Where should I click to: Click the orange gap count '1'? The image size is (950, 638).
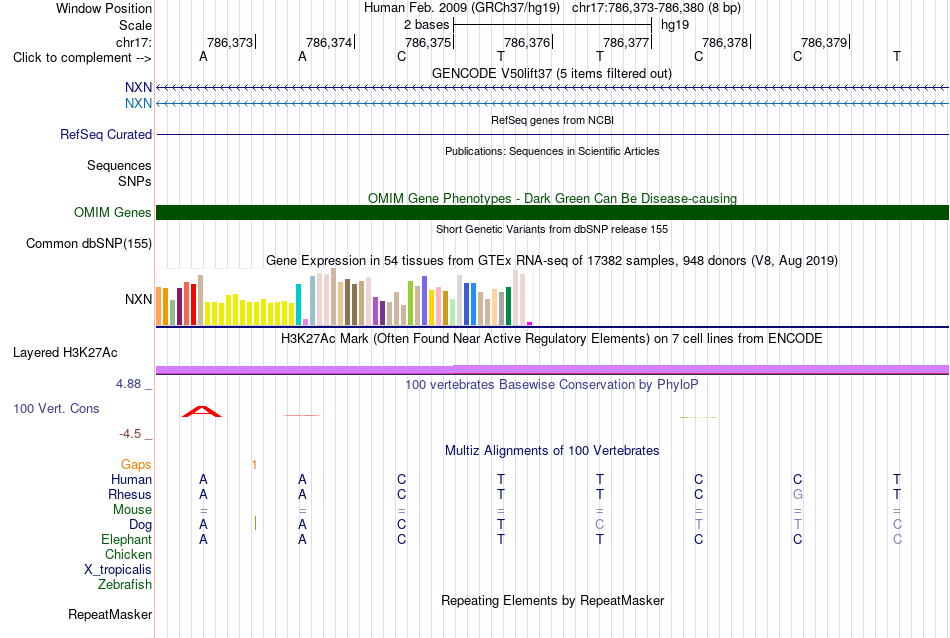pyautogui.click(x=254, y=465)
